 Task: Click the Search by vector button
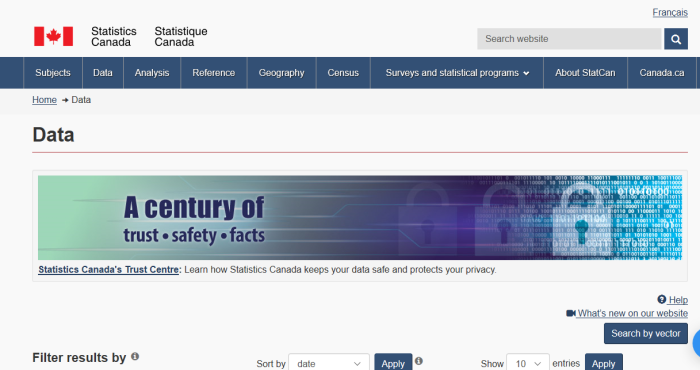646,333
